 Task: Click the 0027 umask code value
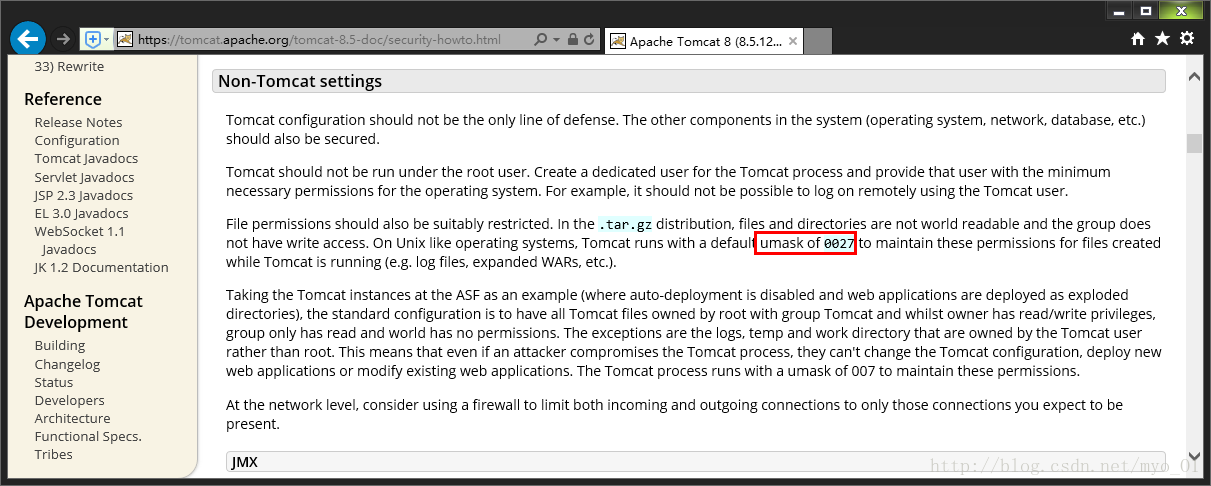click(x=839, y=243)
